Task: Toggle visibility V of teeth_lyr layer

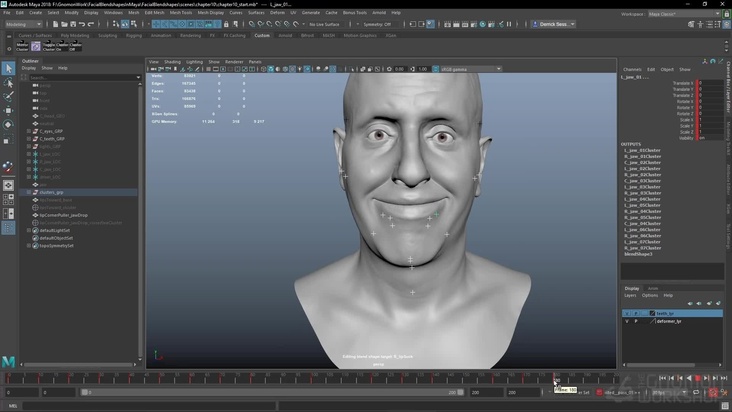Action: 627,314
